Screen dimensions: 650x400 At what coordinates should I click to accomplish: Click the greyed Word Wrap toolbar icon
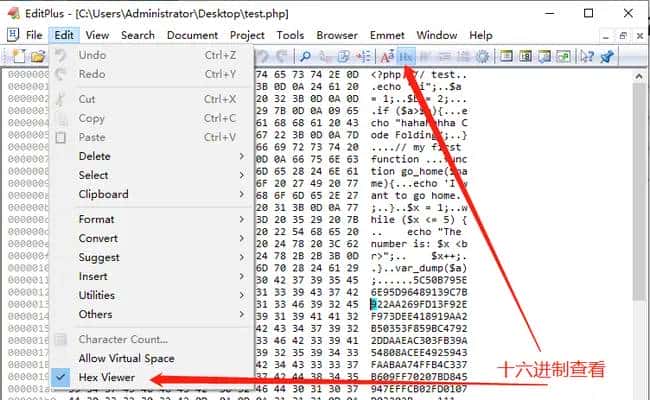[x=444, y=56]
